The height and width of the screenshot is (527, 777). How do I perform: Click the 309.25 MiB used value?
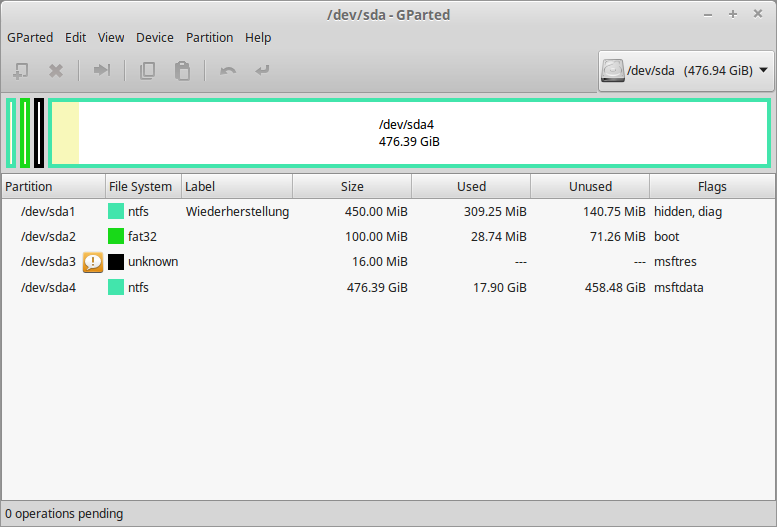(495, 212)
